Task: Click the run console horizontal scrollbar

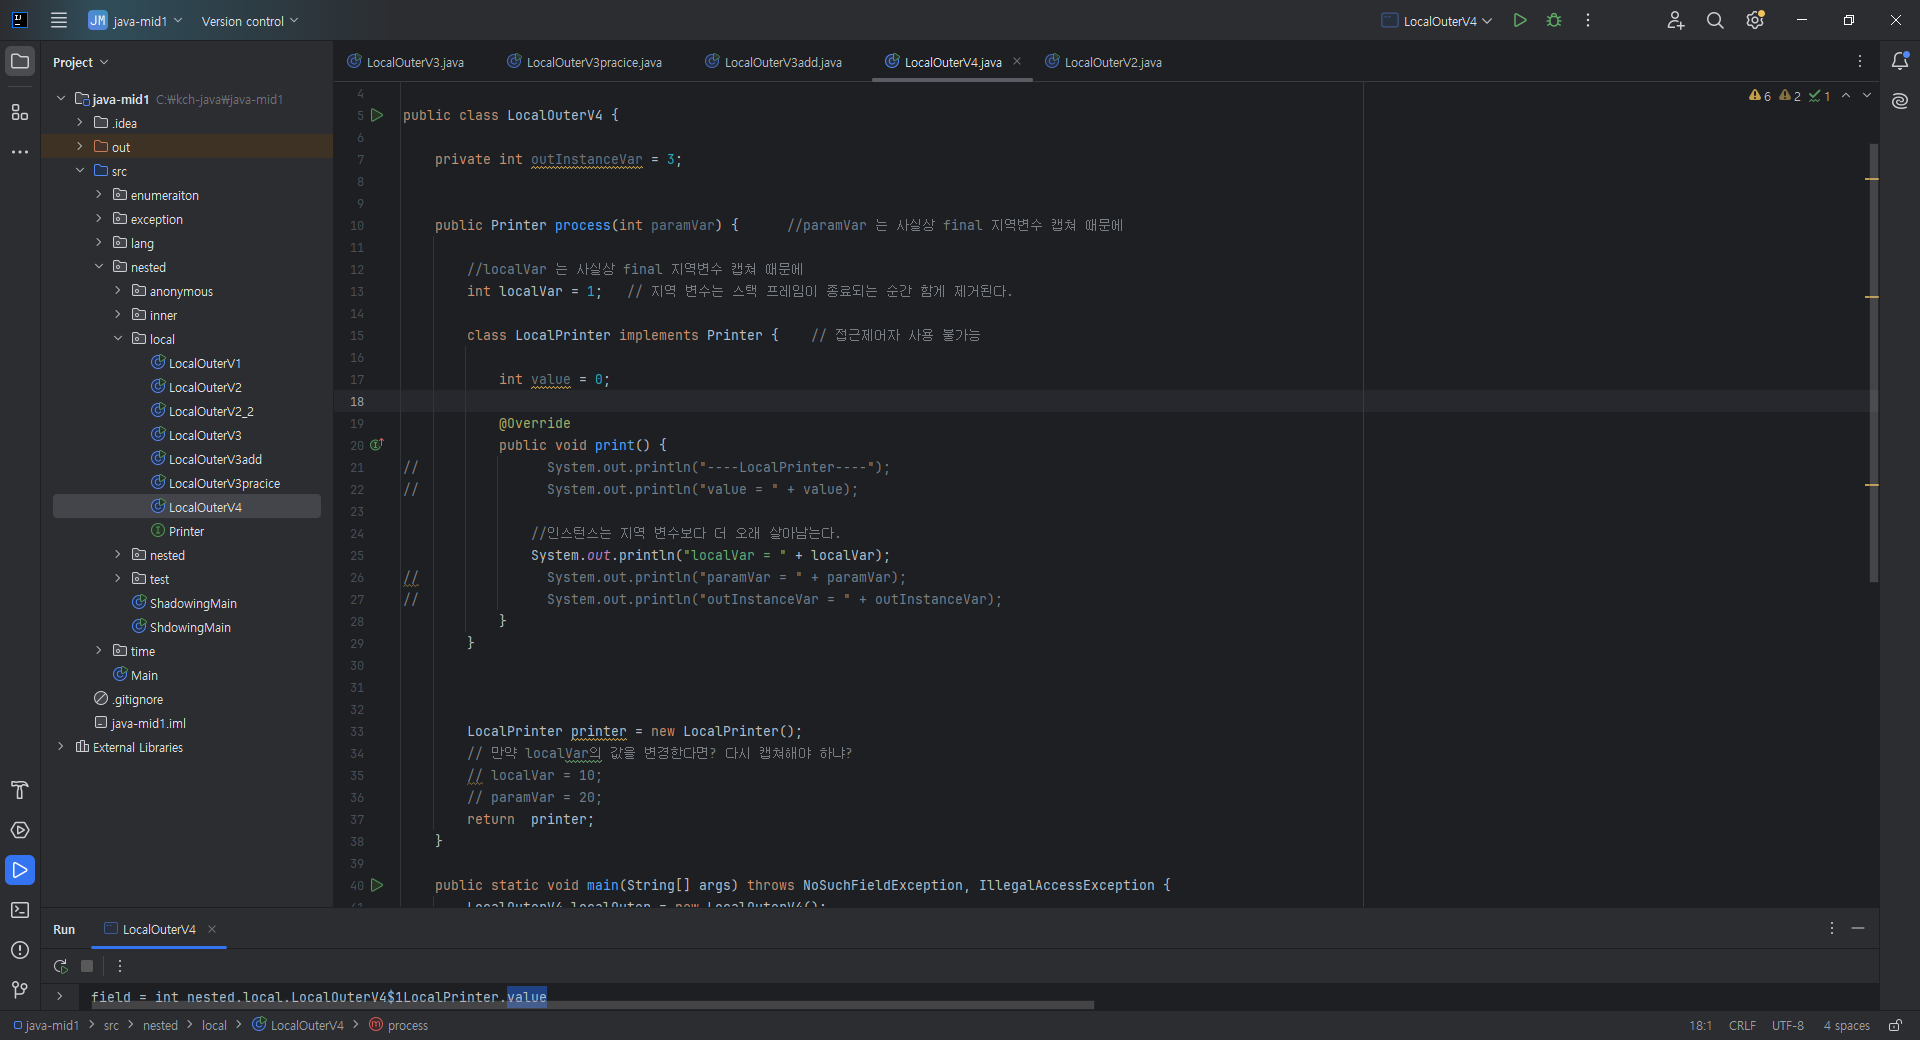Action: point(592,1005)
